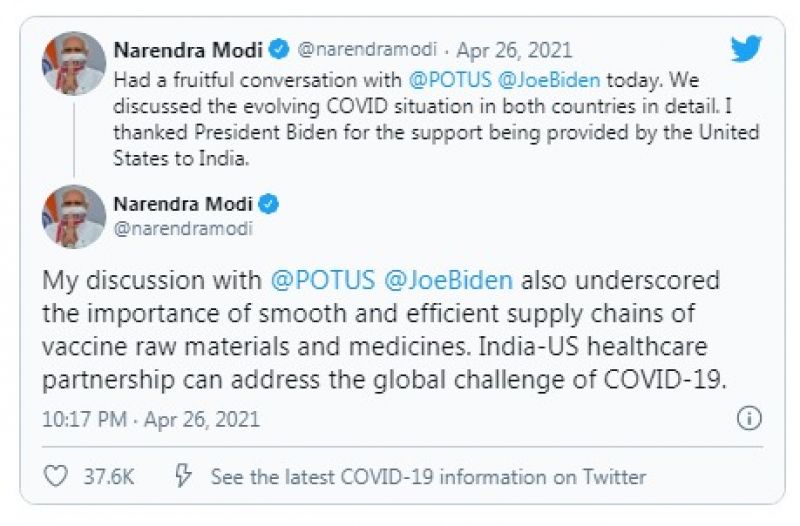This screenshot has height=526, width=800.
Task: Click the Narendra Modi name in the second tweet
Action: [x=184, y=205]
